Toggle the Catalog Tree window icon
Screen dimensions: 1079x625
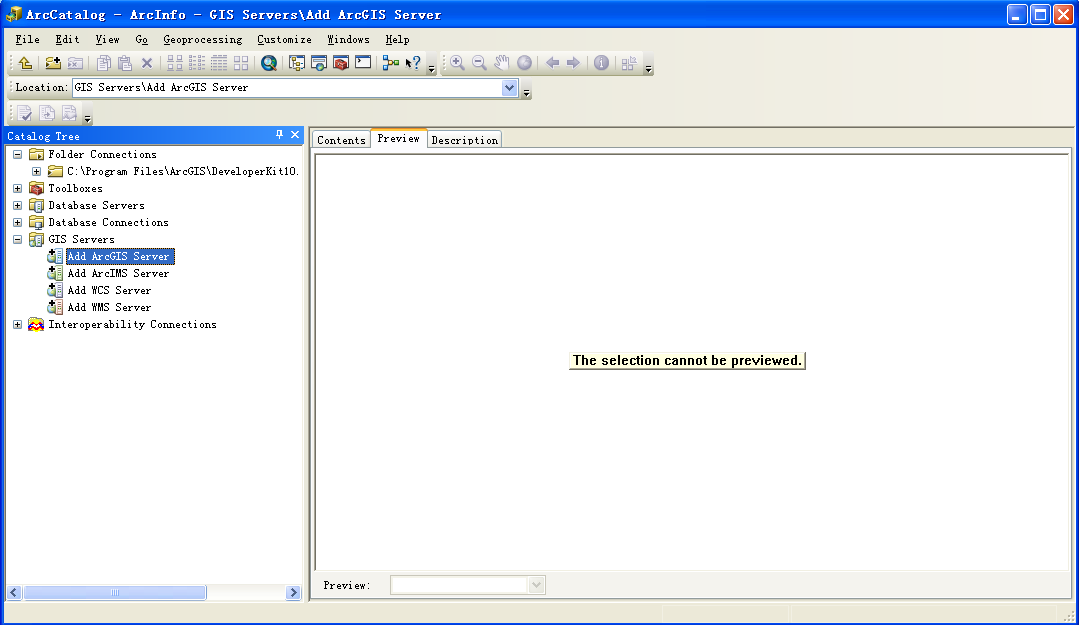click(297, 63)
